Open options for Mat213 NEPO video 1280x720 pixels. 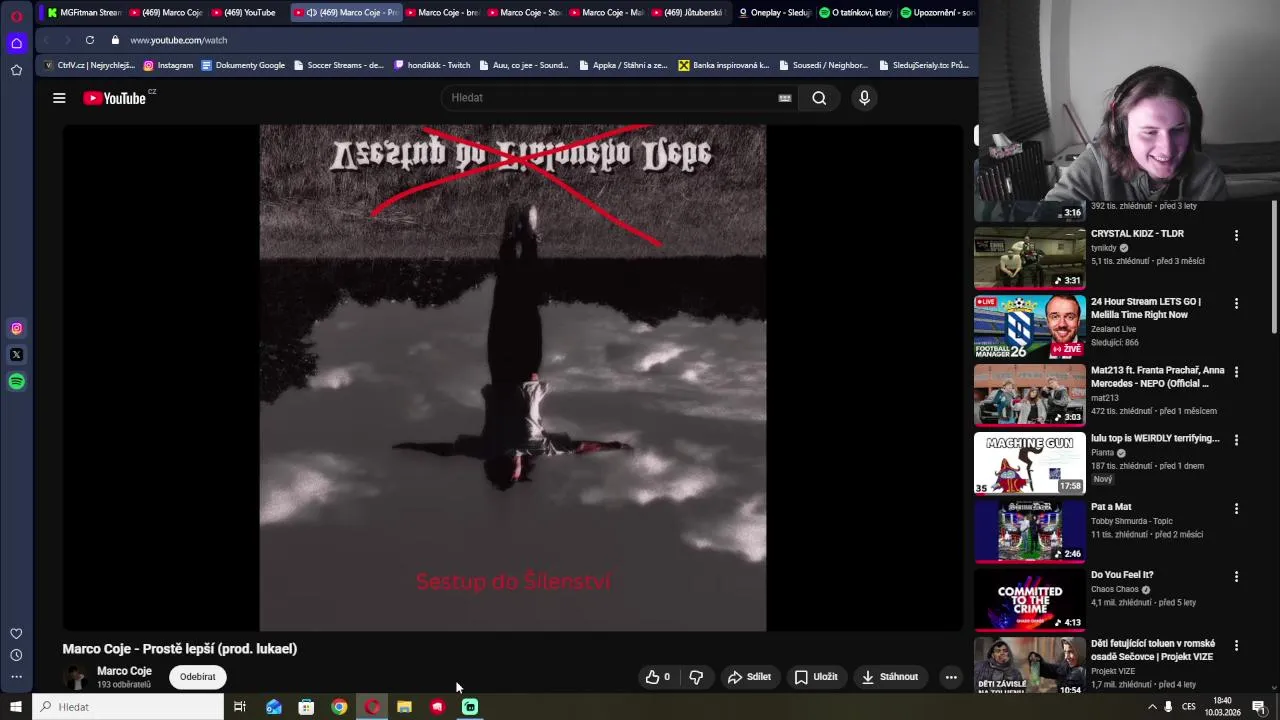tap(1236, 372)
